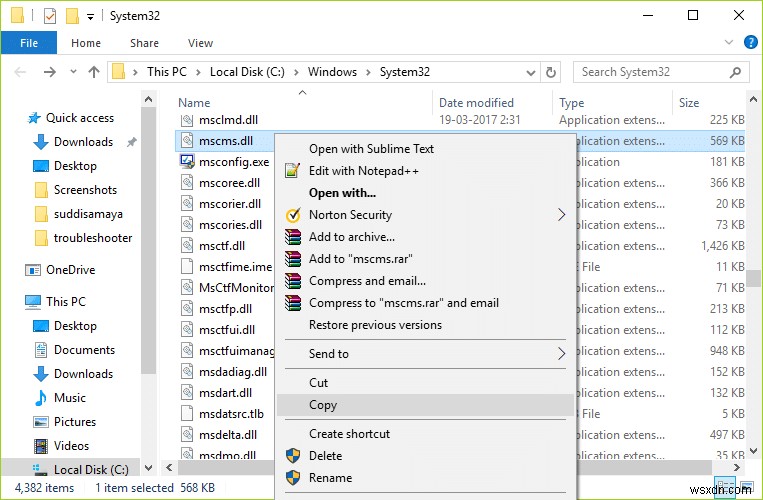Toggle the large icons view button
The image size is (763, 500).
(748, 487)
